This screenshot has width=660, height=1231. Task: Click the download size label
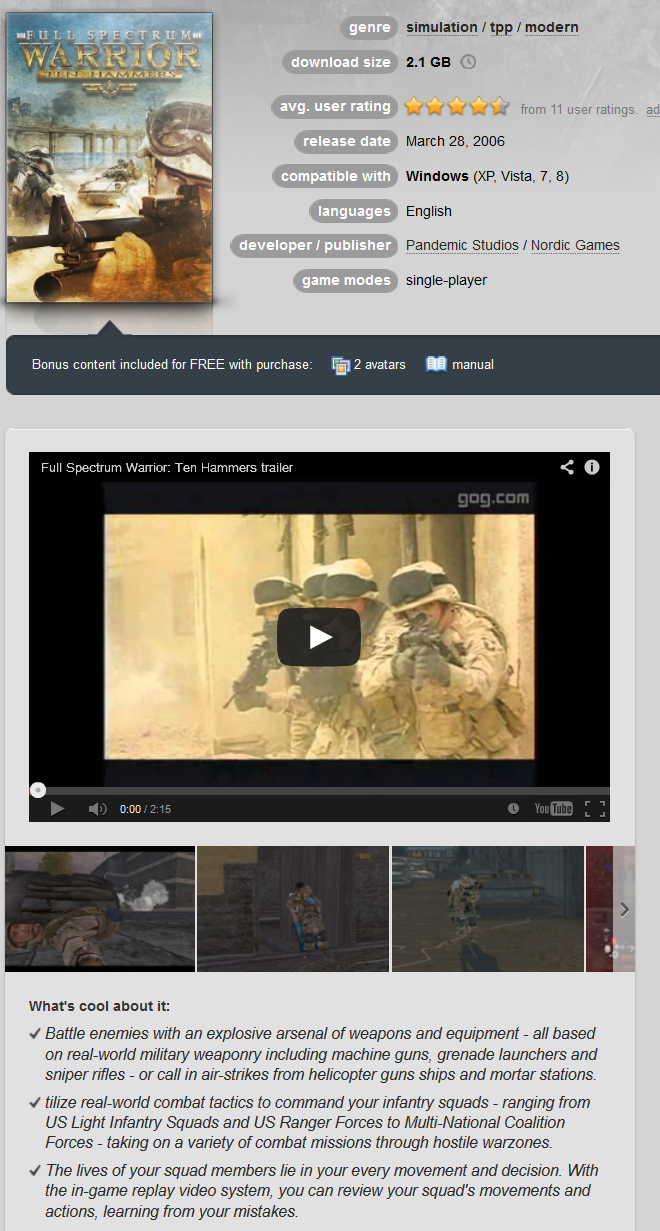pos(341,62)
